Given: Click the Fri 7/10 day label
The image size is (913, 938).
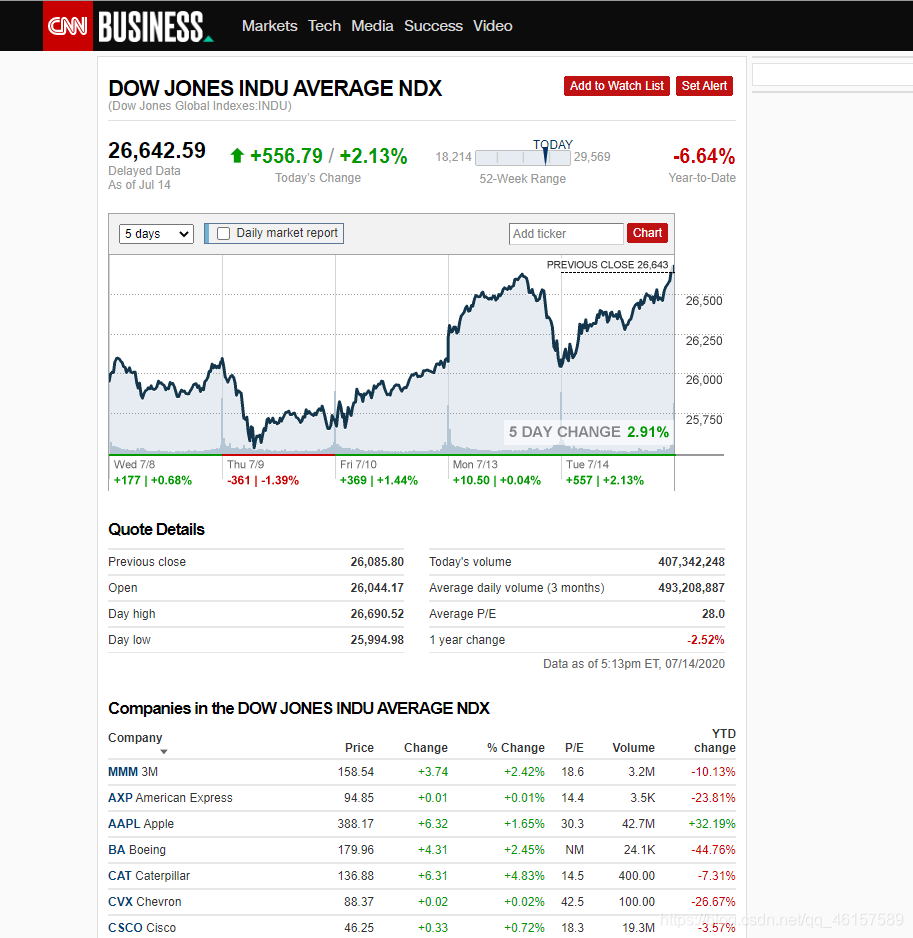Looking at the screenshot, I should 358,464.
